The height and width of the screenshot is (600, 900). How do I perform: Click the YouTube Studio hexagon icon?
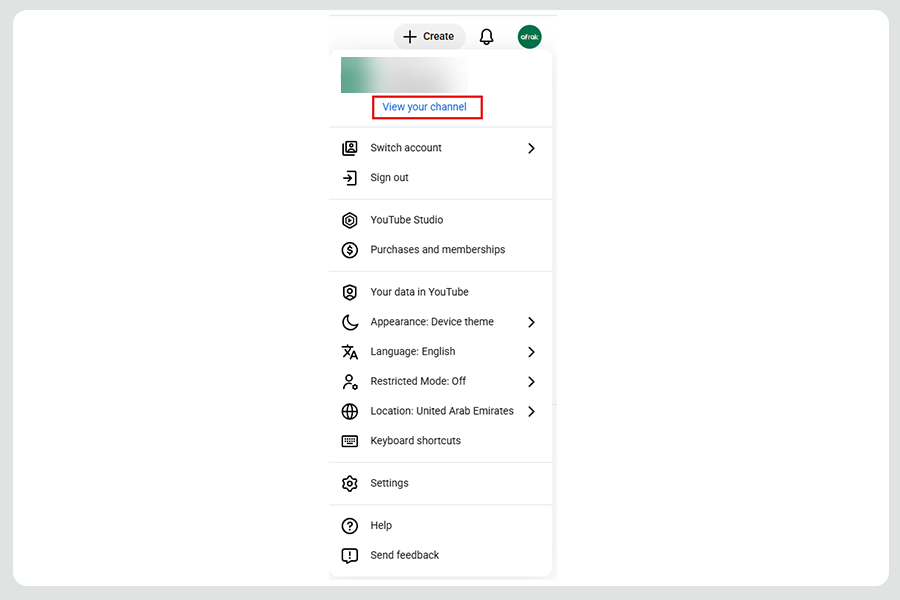[349, 220]
